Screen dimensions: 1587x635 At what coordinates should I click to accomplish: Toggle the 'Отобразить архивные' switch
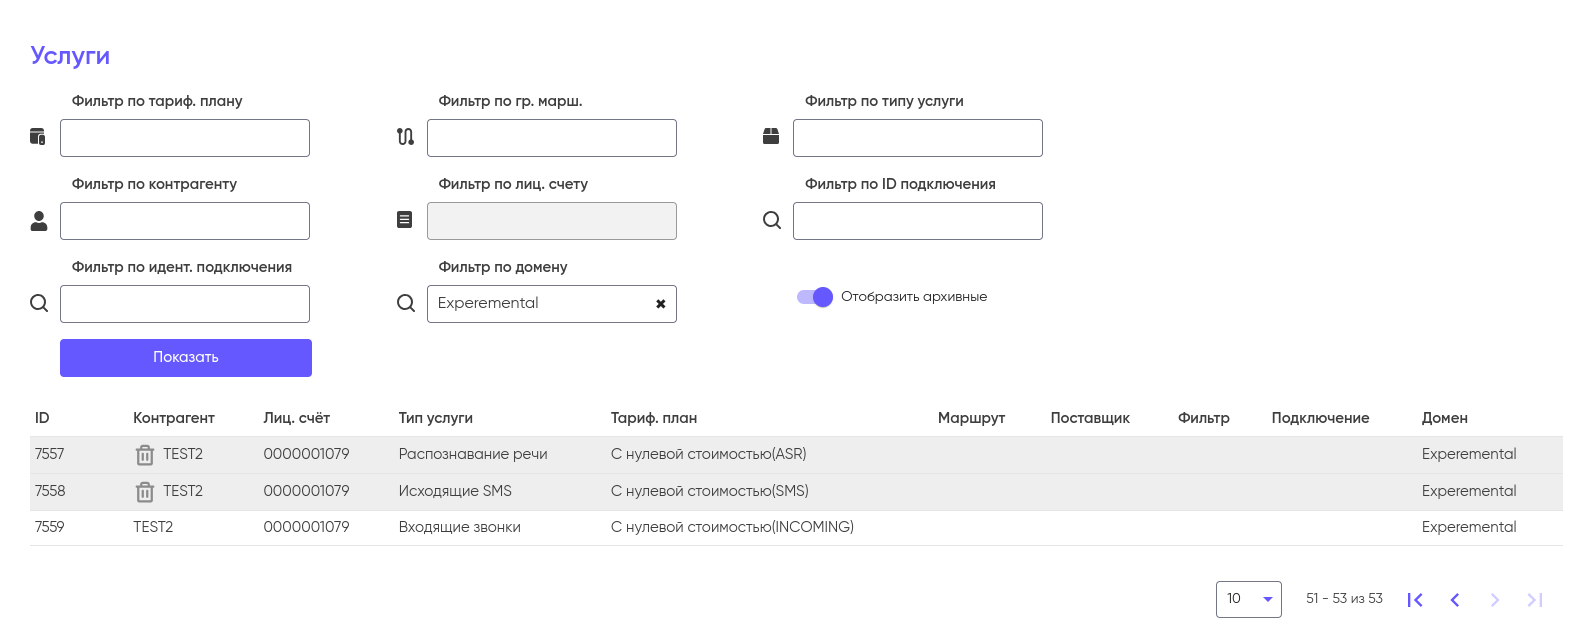click(x=815, y=297)
